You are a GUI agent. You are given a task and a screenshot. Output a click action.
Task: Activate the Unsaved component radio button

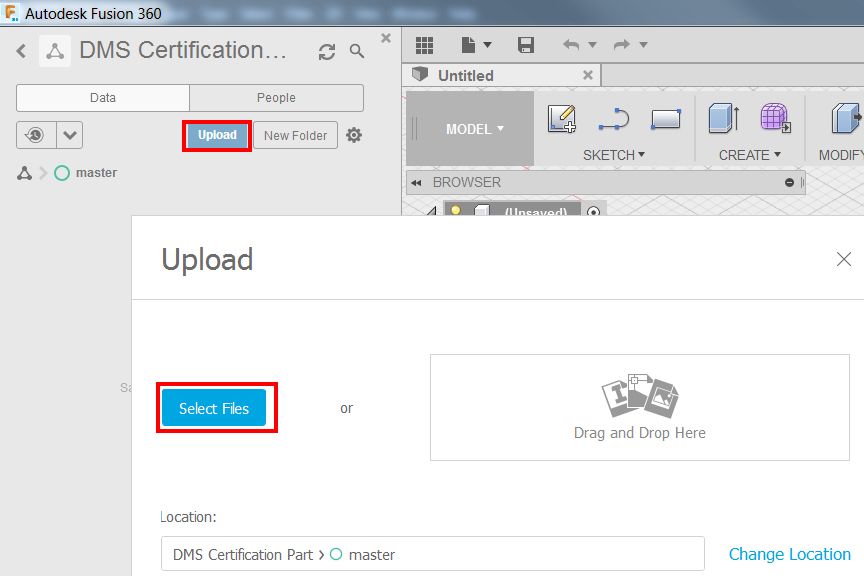(x=593, y=211)
